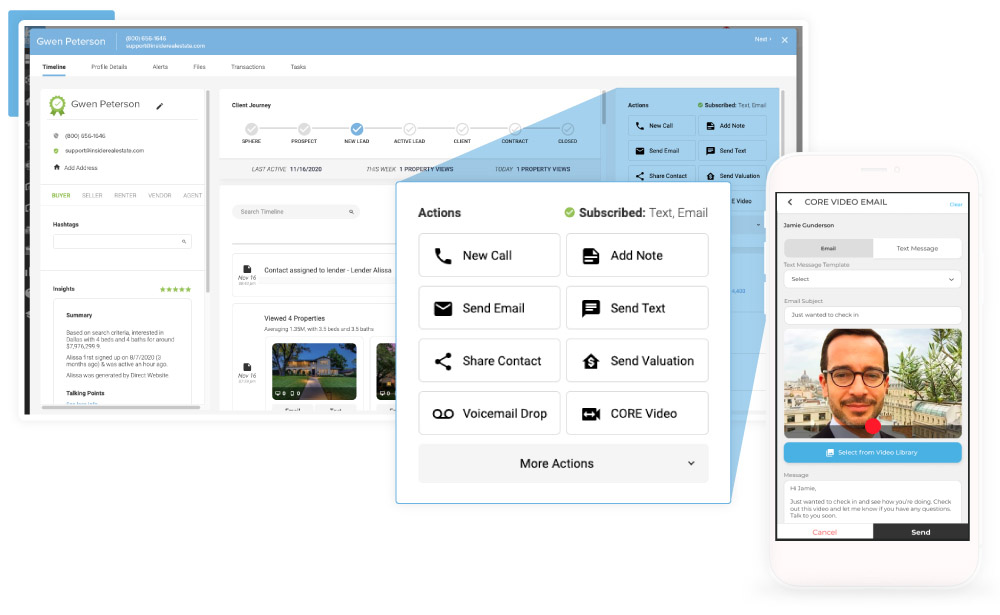Click the horizontal scrollbar under the contact sidebar
Viewport: 1000px width, 615px height.
coord(121,407)
